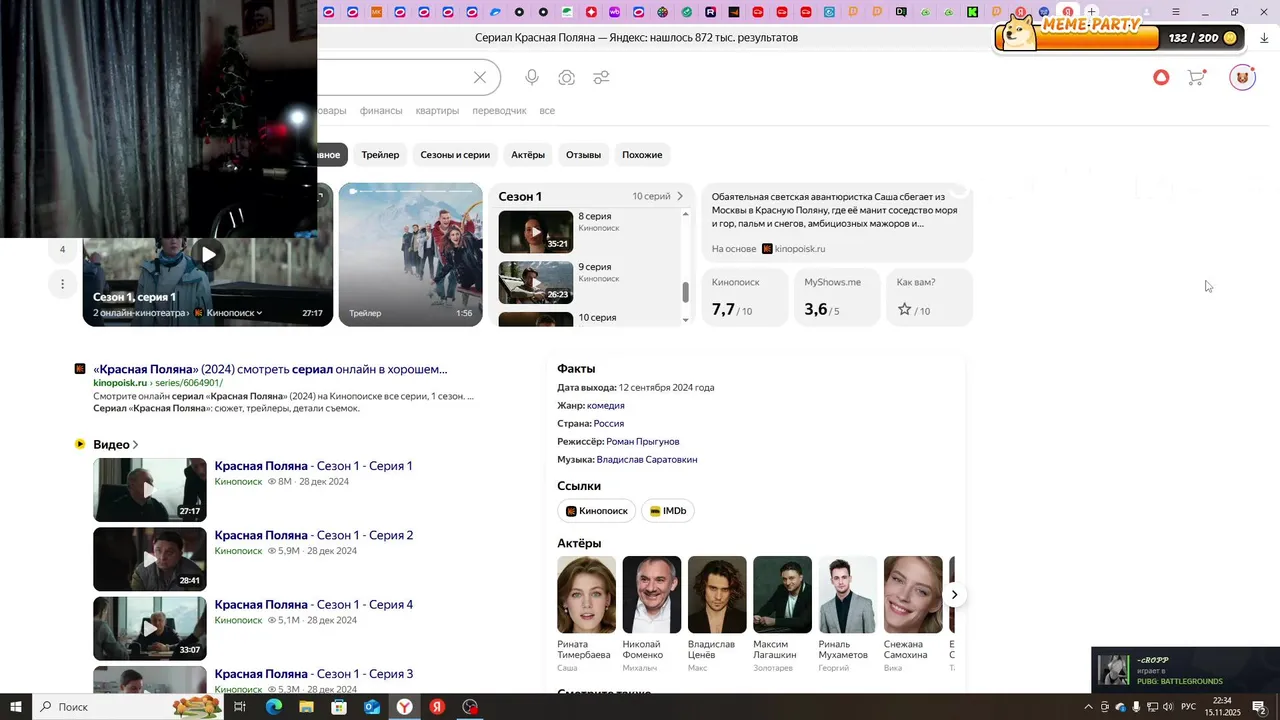Open the Alice assistant red icon
Screen dimensions: 1280x720
[1161, 77]
